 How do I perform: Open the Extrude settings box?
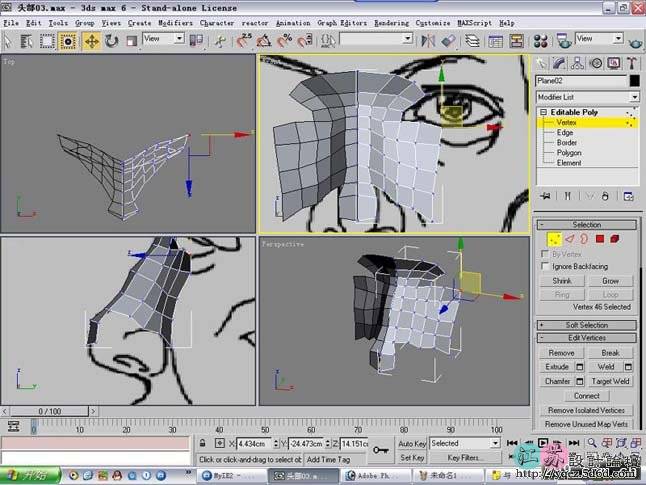coord(580,367)
